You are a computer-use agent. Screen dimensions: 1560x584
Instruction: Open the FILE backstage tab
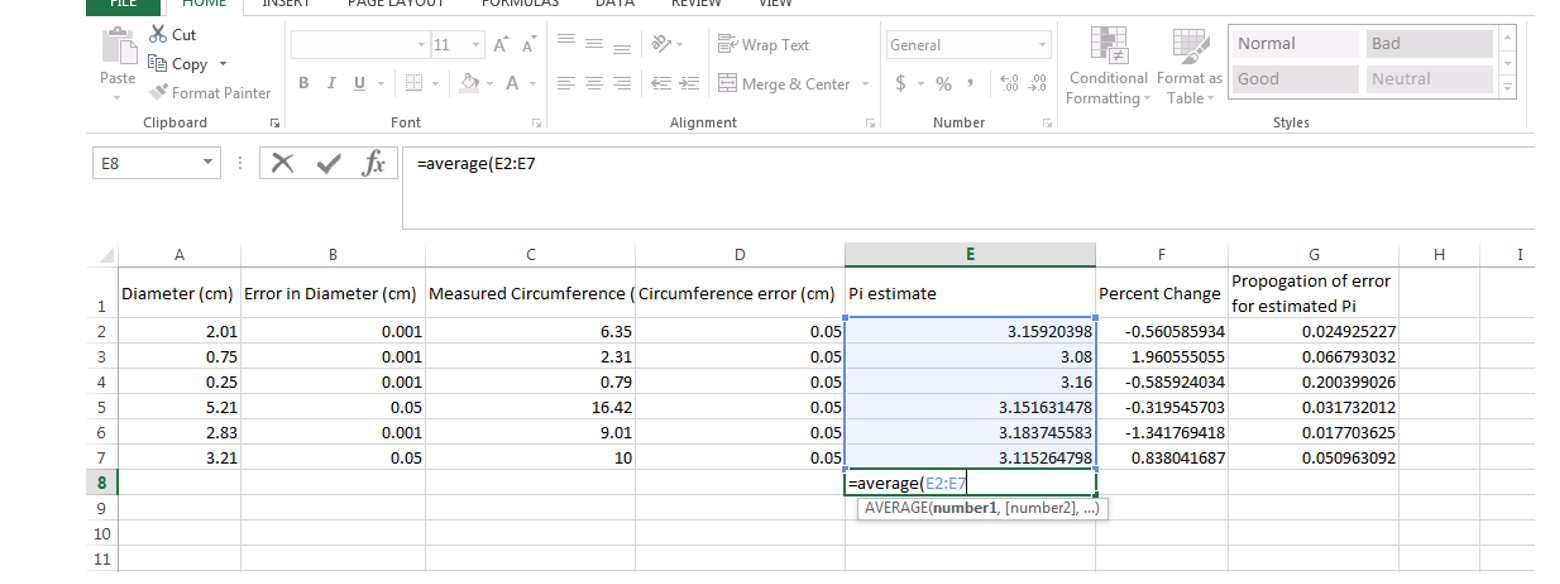click(x=124, y=5)
